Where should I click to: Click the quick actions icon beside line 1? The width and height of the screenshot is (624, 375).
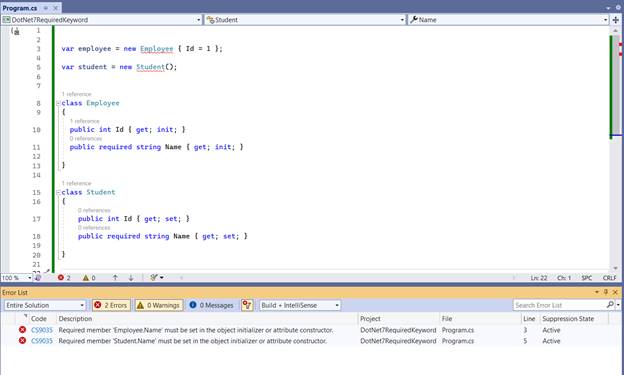click(16, 31)
